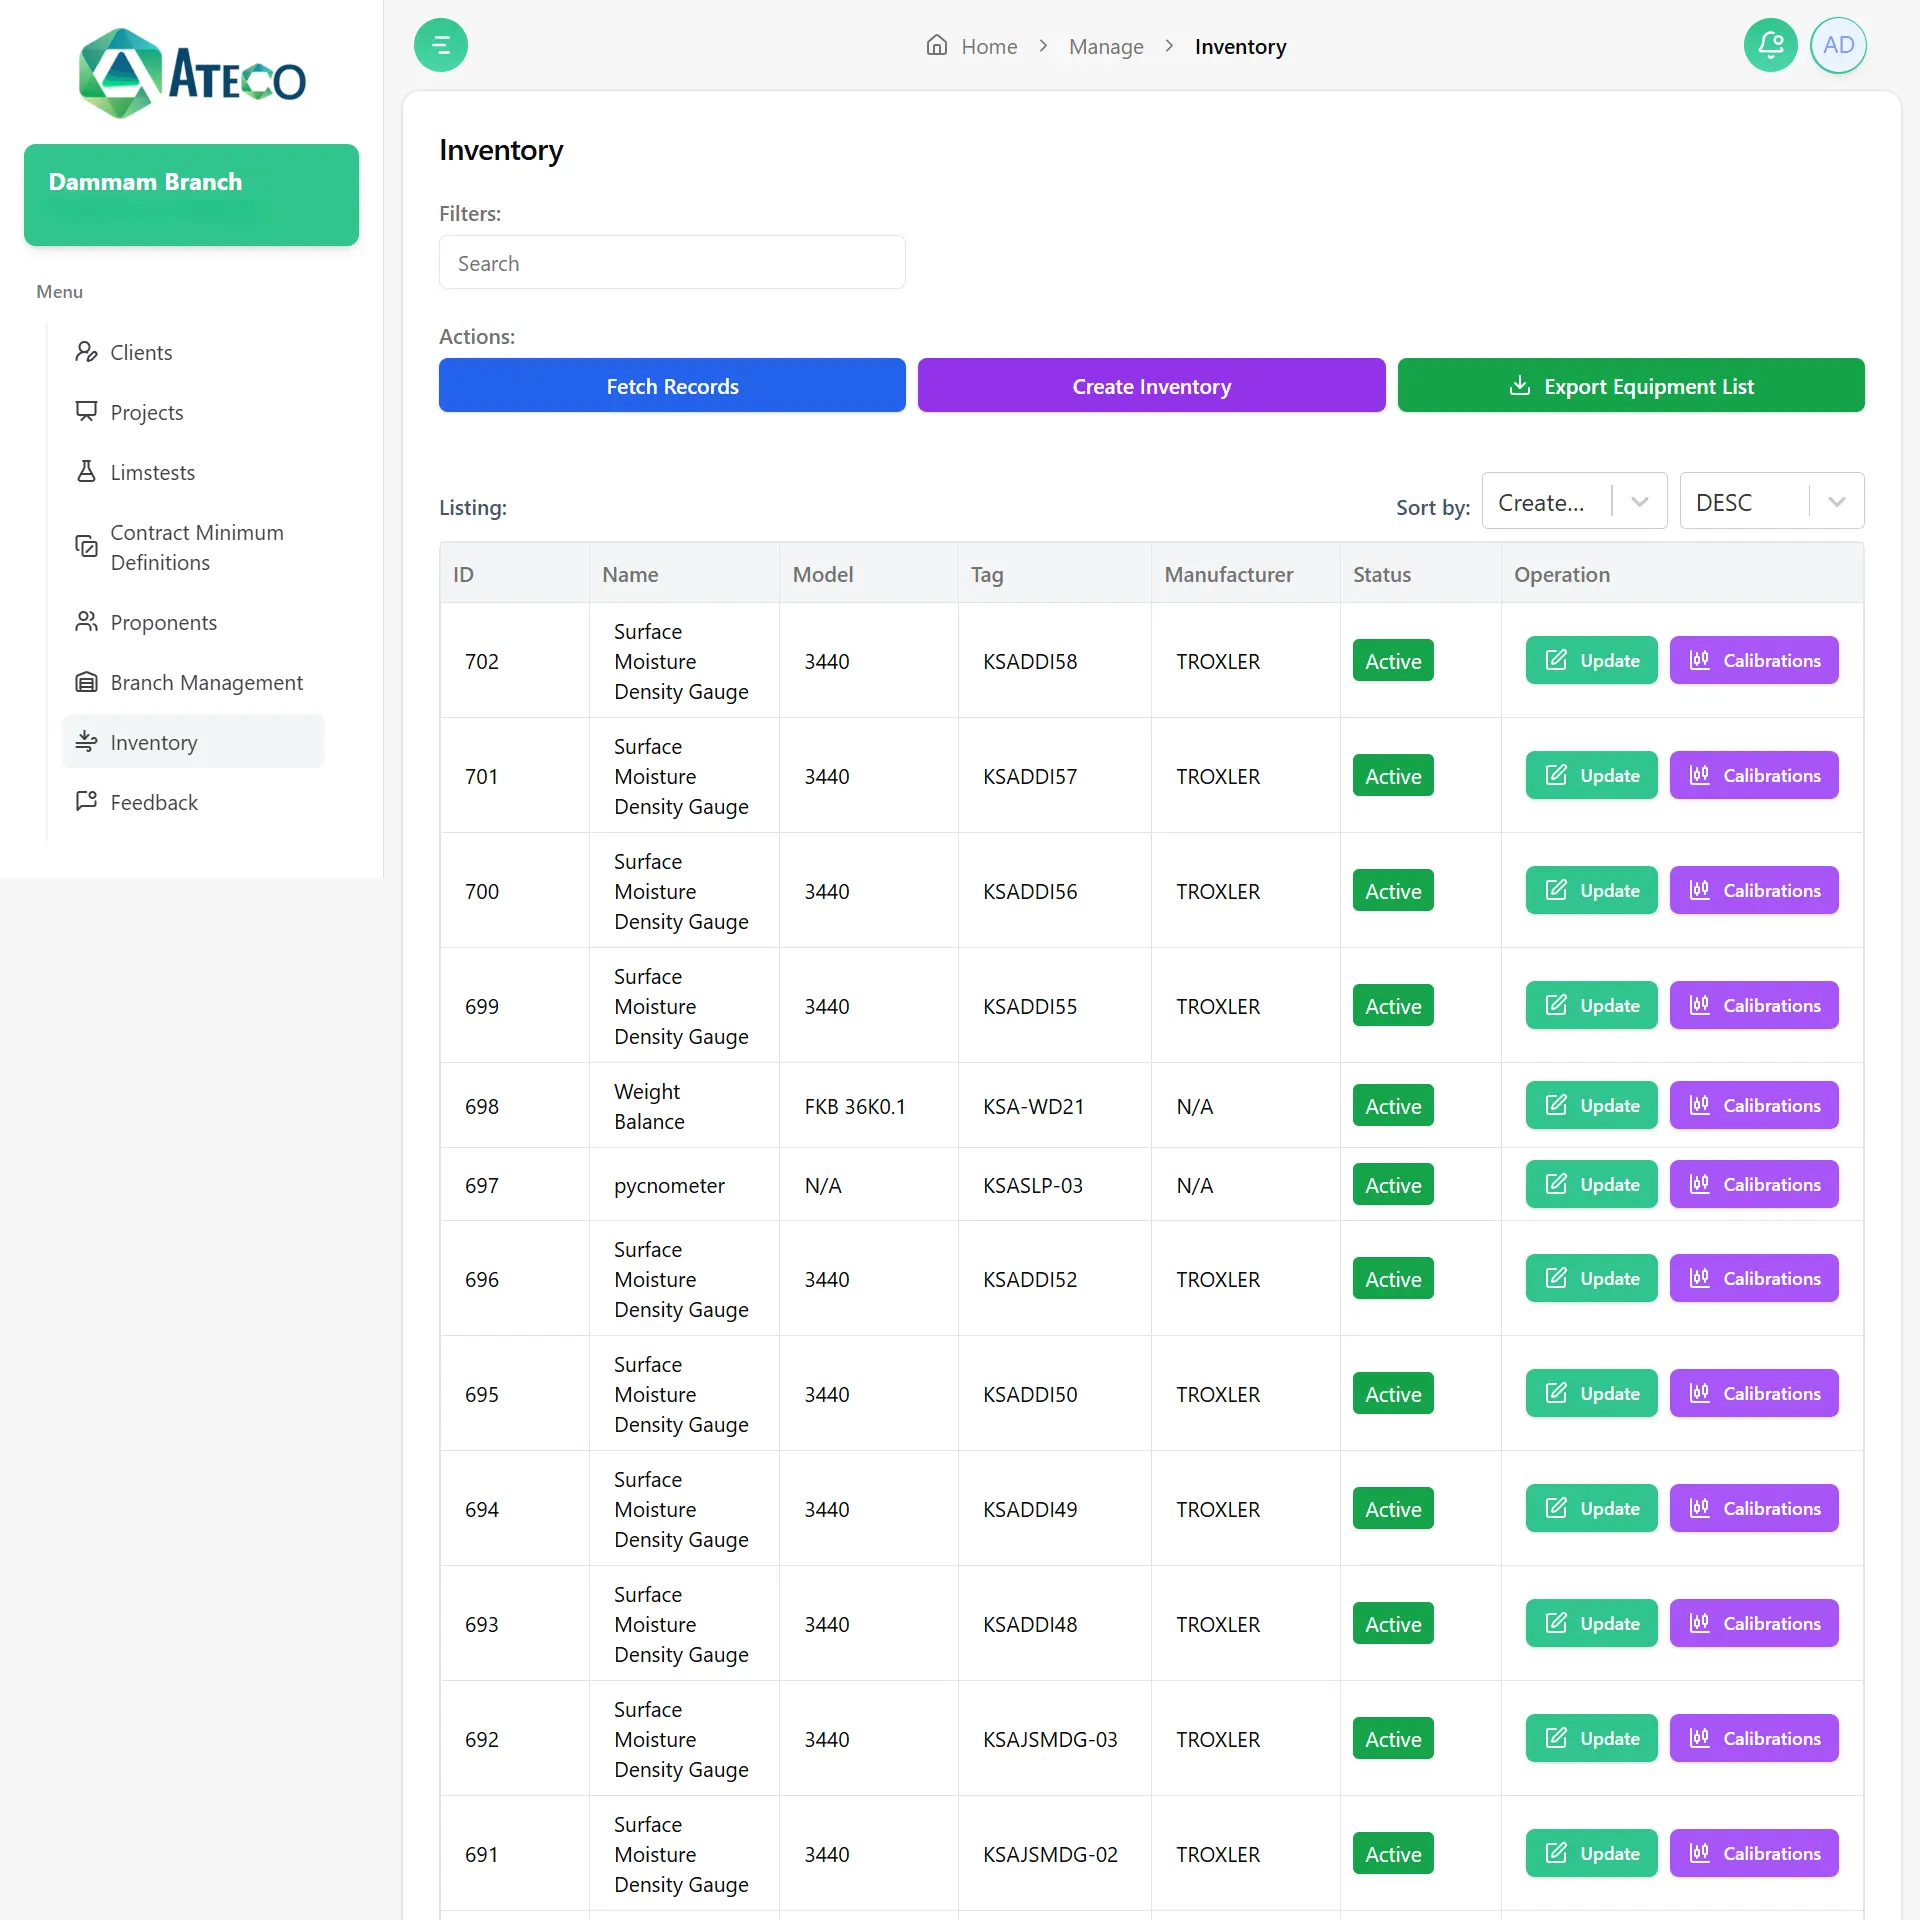The image size is (1920, 1920).
Task: Click Active badge on row 702
Action: (x=1393, y=660)
